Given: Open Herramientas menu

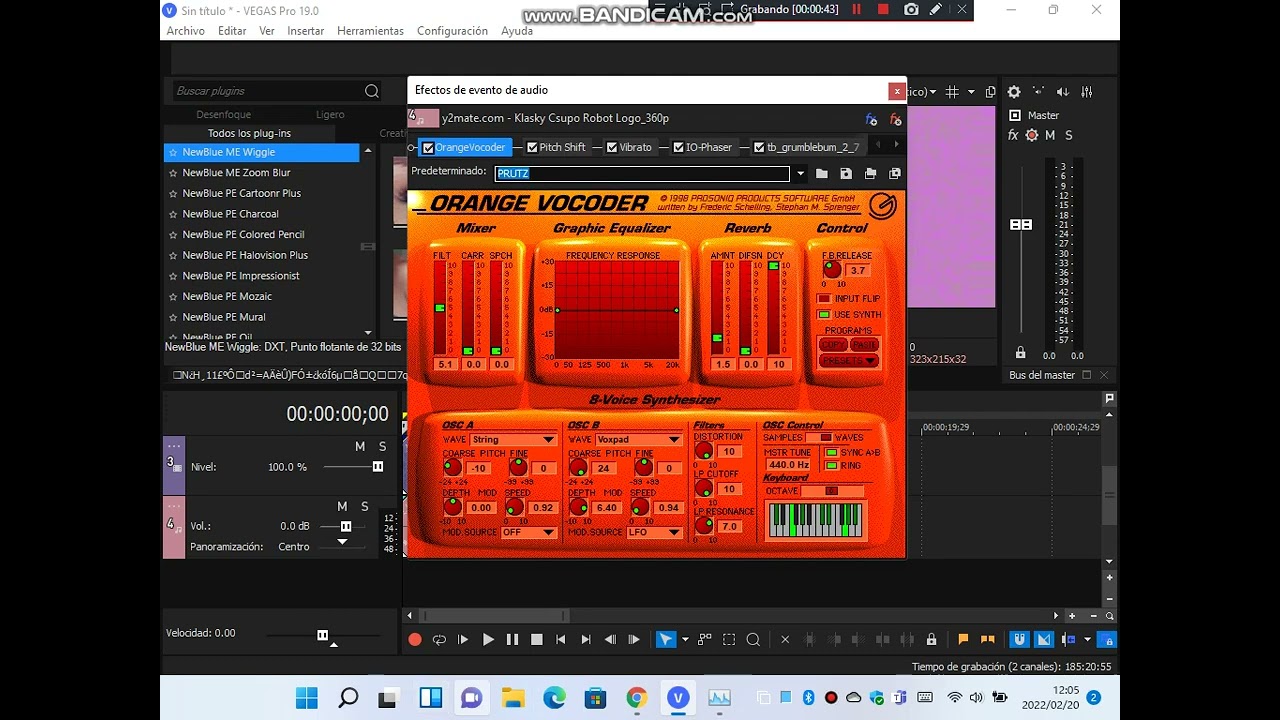Looking at the screenshot, I should [x=370, y=31].
